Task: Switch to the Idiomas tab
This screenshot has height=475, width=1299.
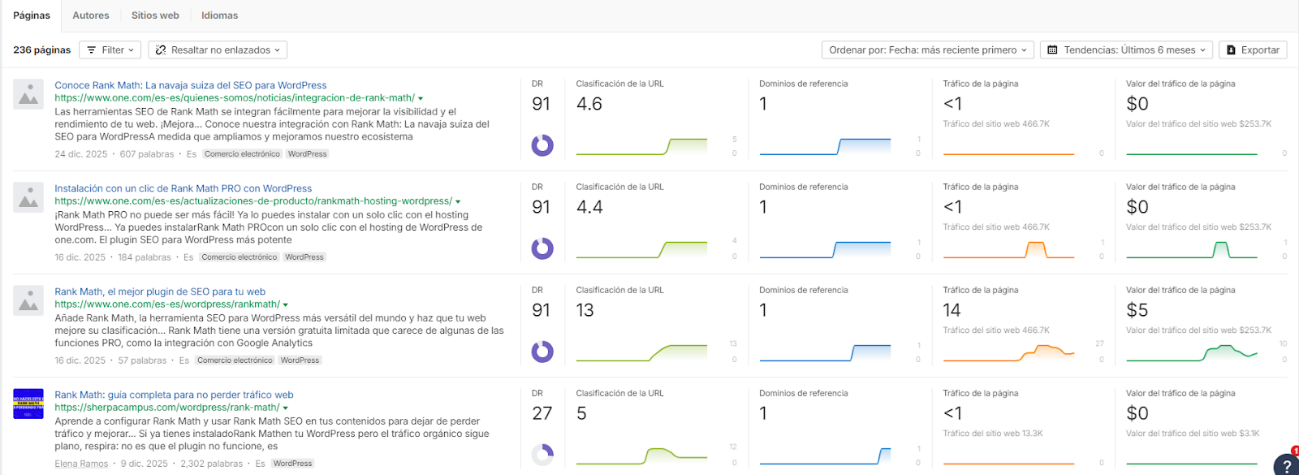Action: click(x=219, y=16)
